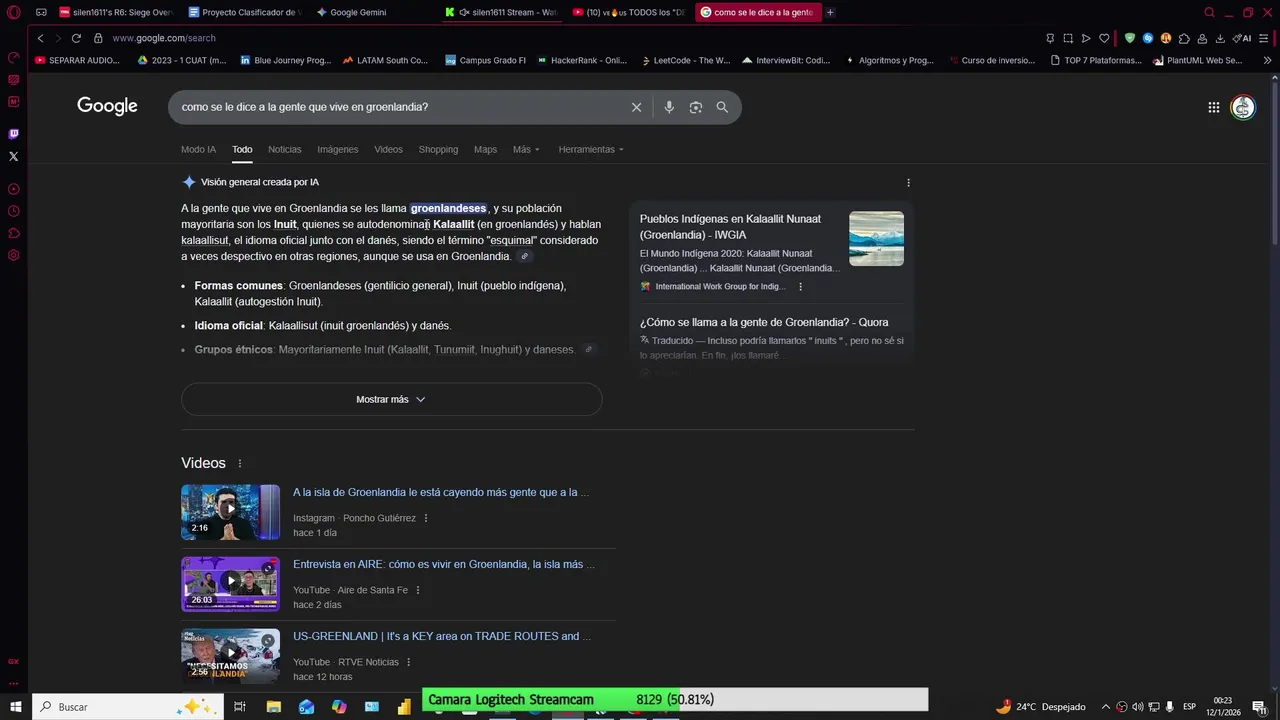Image resolution: width=1280 pixels, height=720 pixels.
Task: Open Videos section three-dot menu
Action: (240, 463)
